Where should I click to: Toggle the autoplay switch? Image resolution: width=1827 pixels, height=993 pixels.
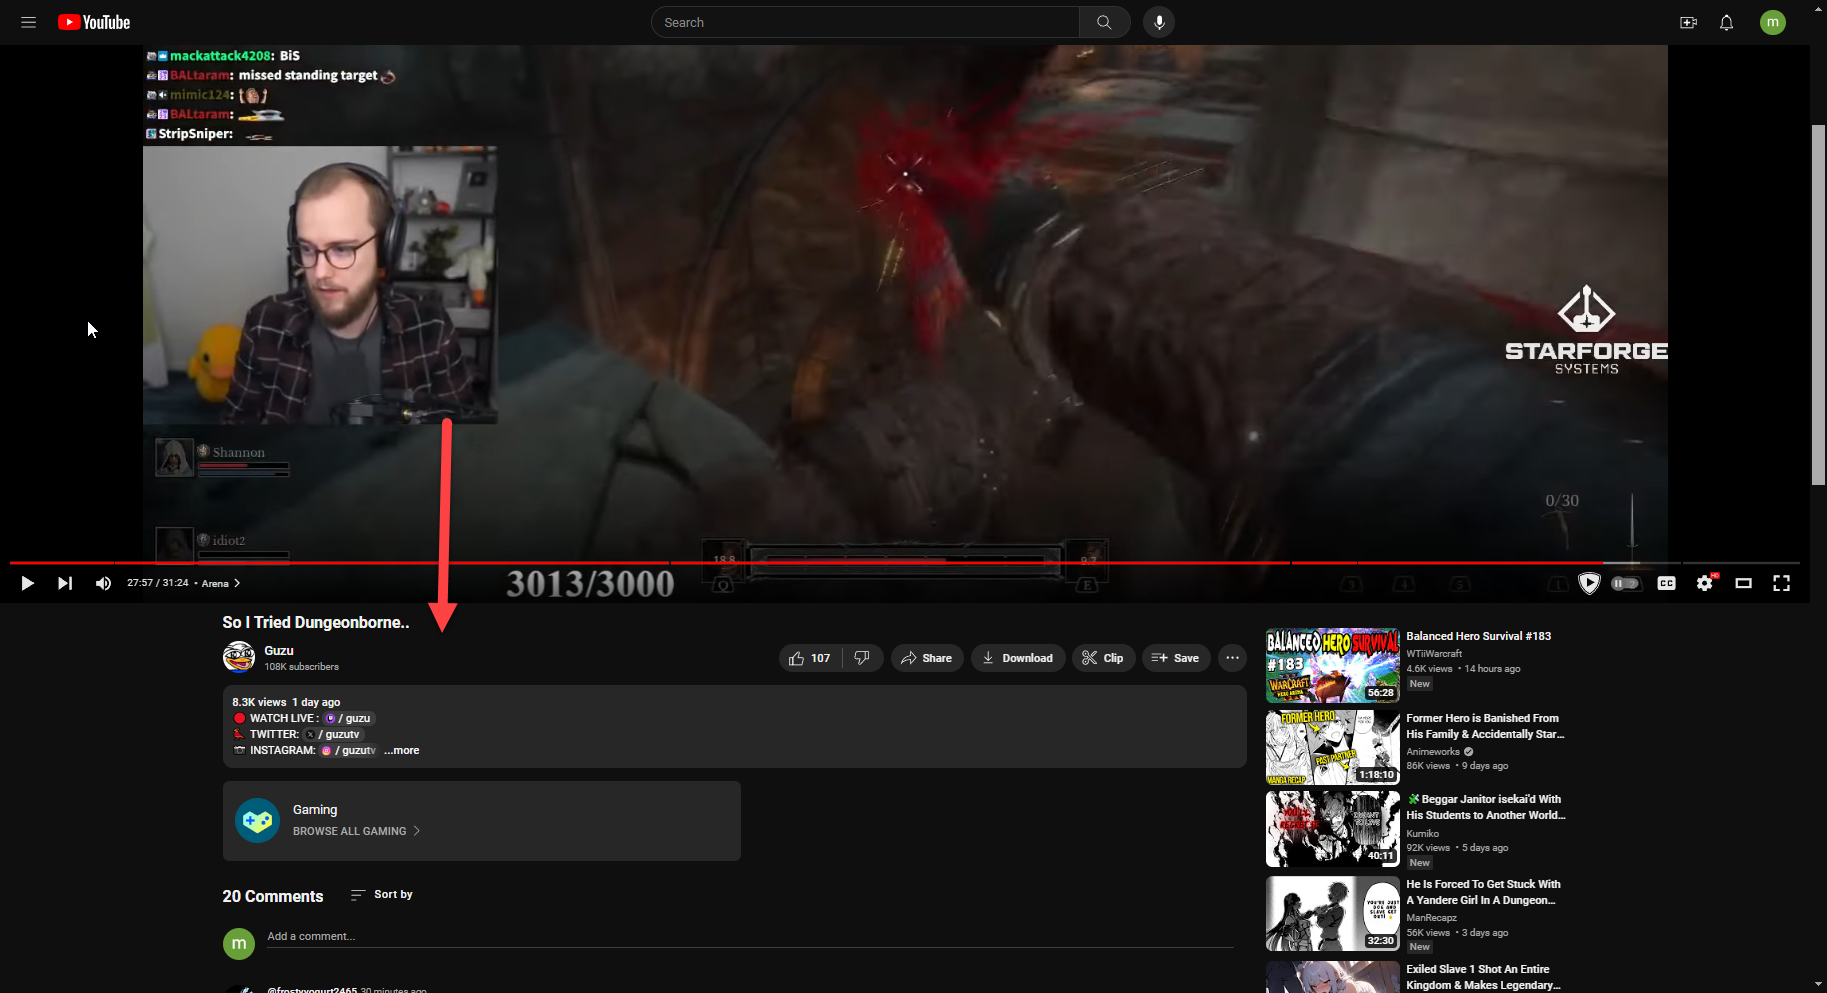coord(1626,583)
